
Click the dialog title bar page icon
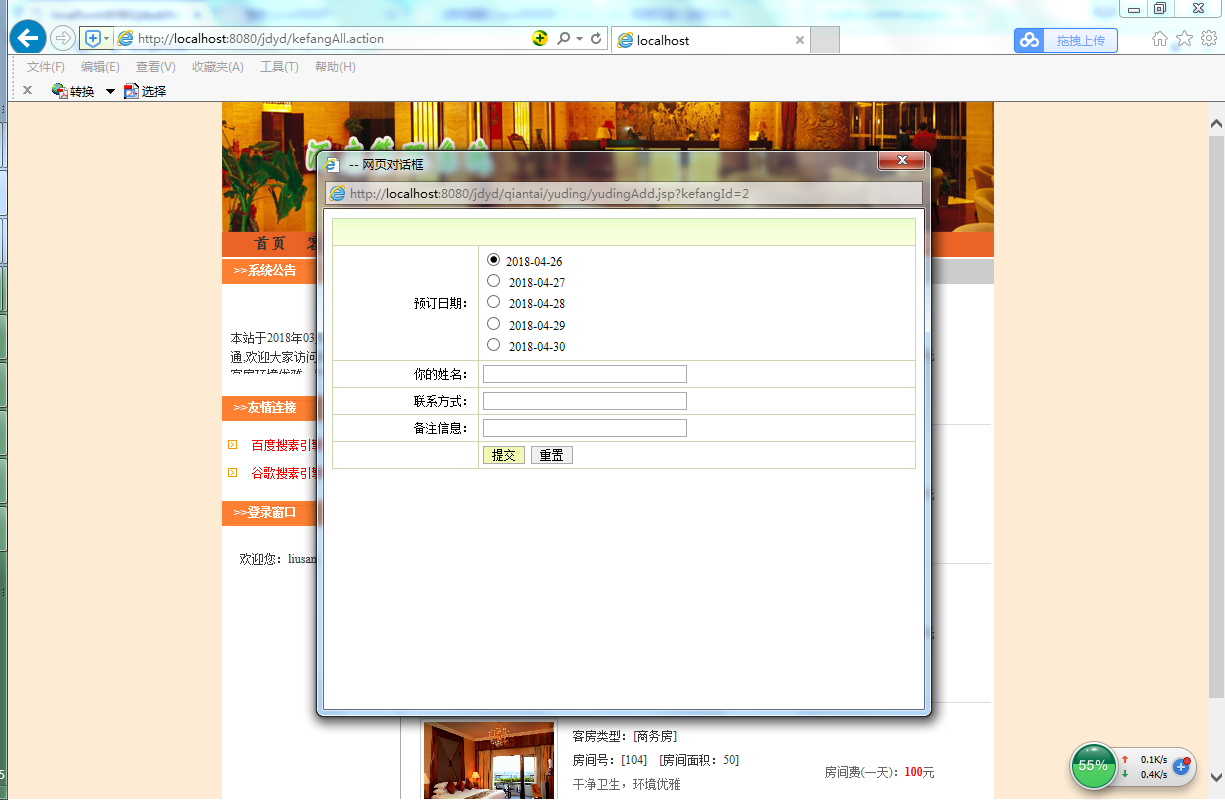(x=333, y=164)
